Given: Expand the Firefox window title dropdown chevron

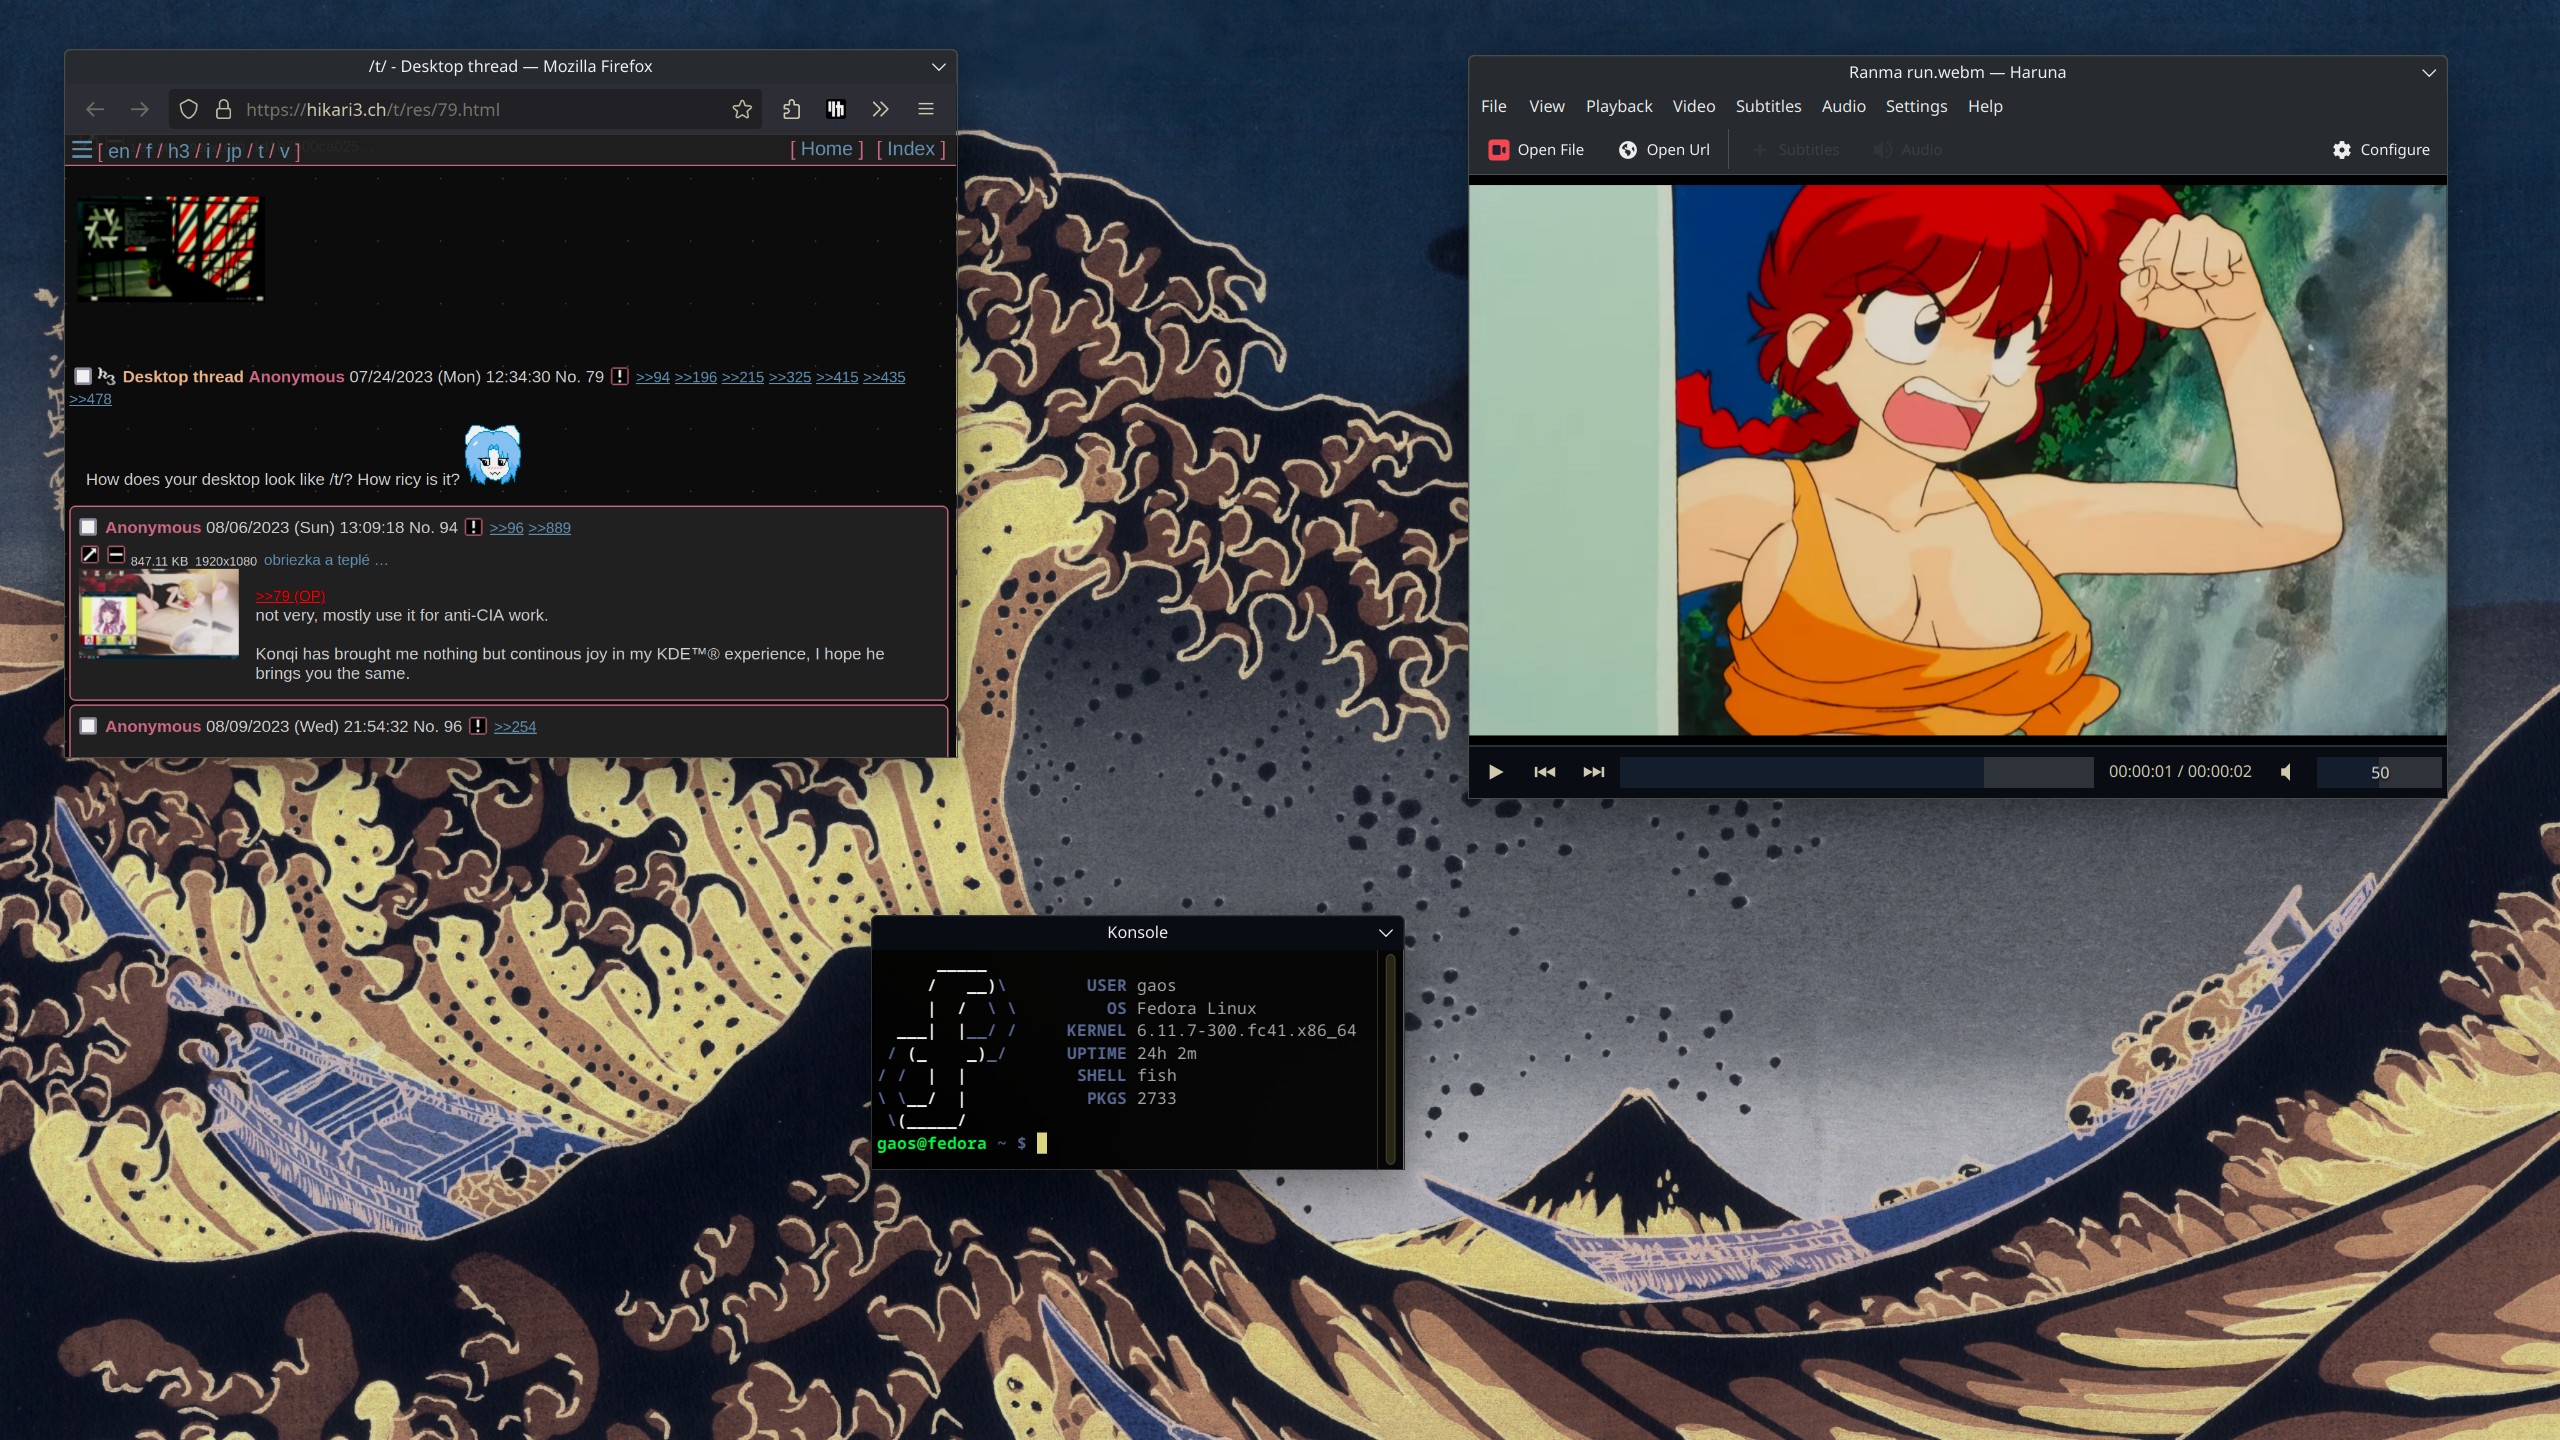Looking at the screenshot, I should (x=938, y=67).
